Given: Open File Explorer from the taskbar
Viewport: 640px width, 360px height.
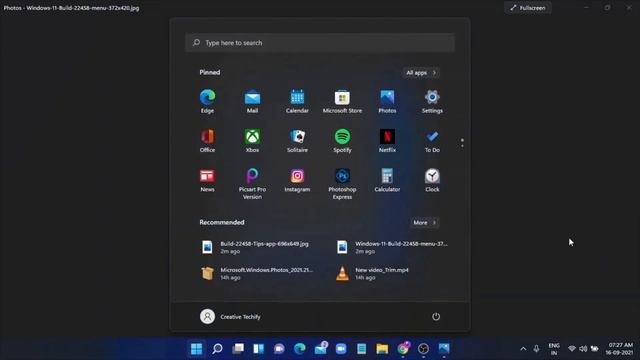Looking at the screenshot, I should point(382,349).
